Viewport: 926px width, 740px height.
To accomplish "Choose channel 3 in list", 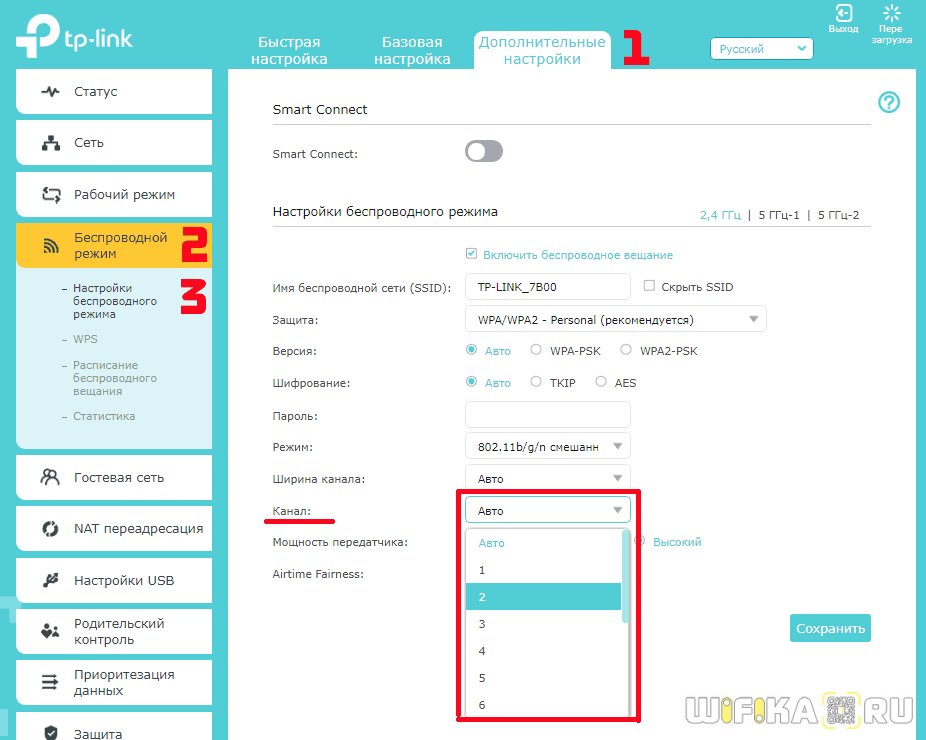I will [x=543, y=624].
